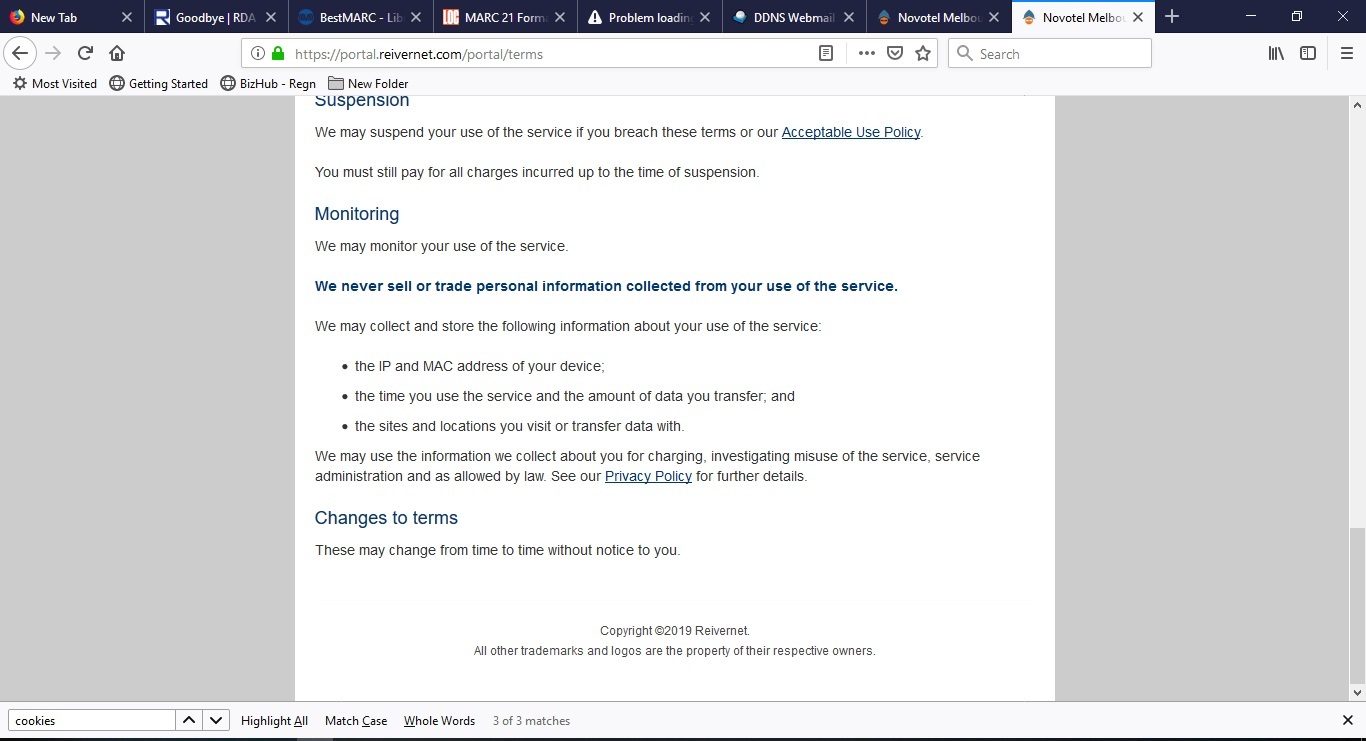Click the find bar text field with cookies
The width and height of the screenshot is (1366, 741).
click(91, 720)
